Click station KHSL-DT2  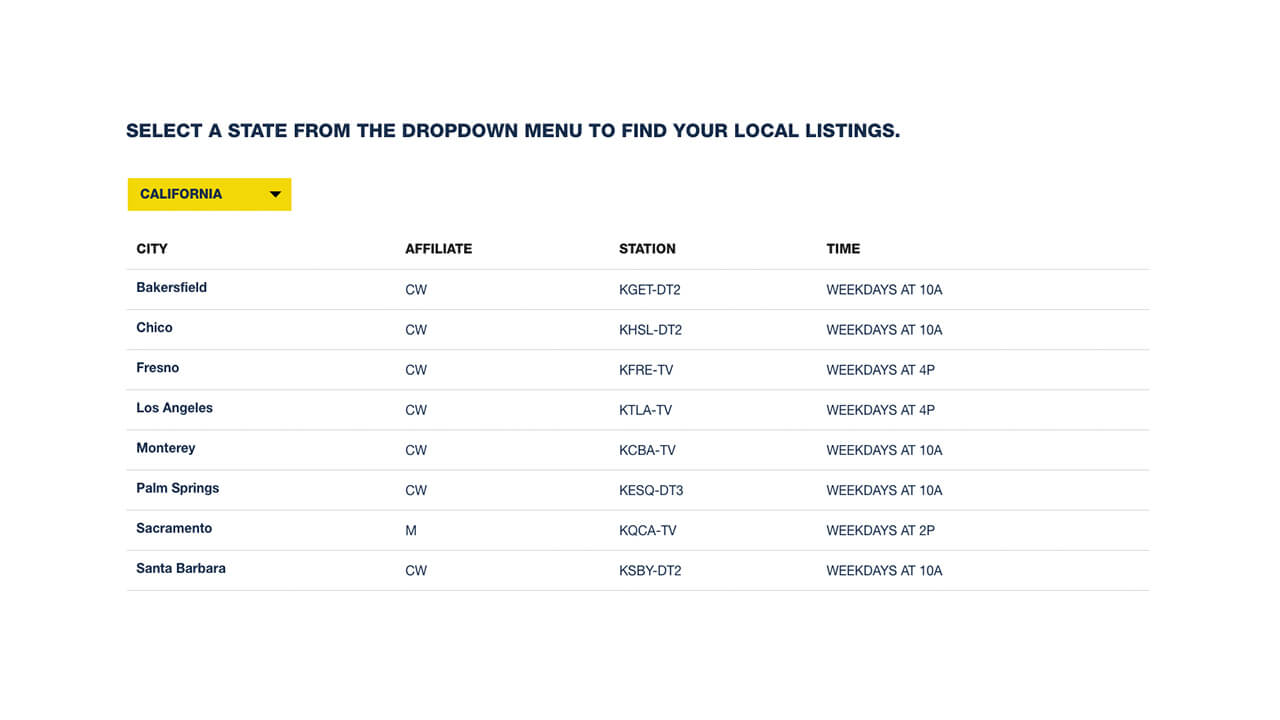(650, 330)
